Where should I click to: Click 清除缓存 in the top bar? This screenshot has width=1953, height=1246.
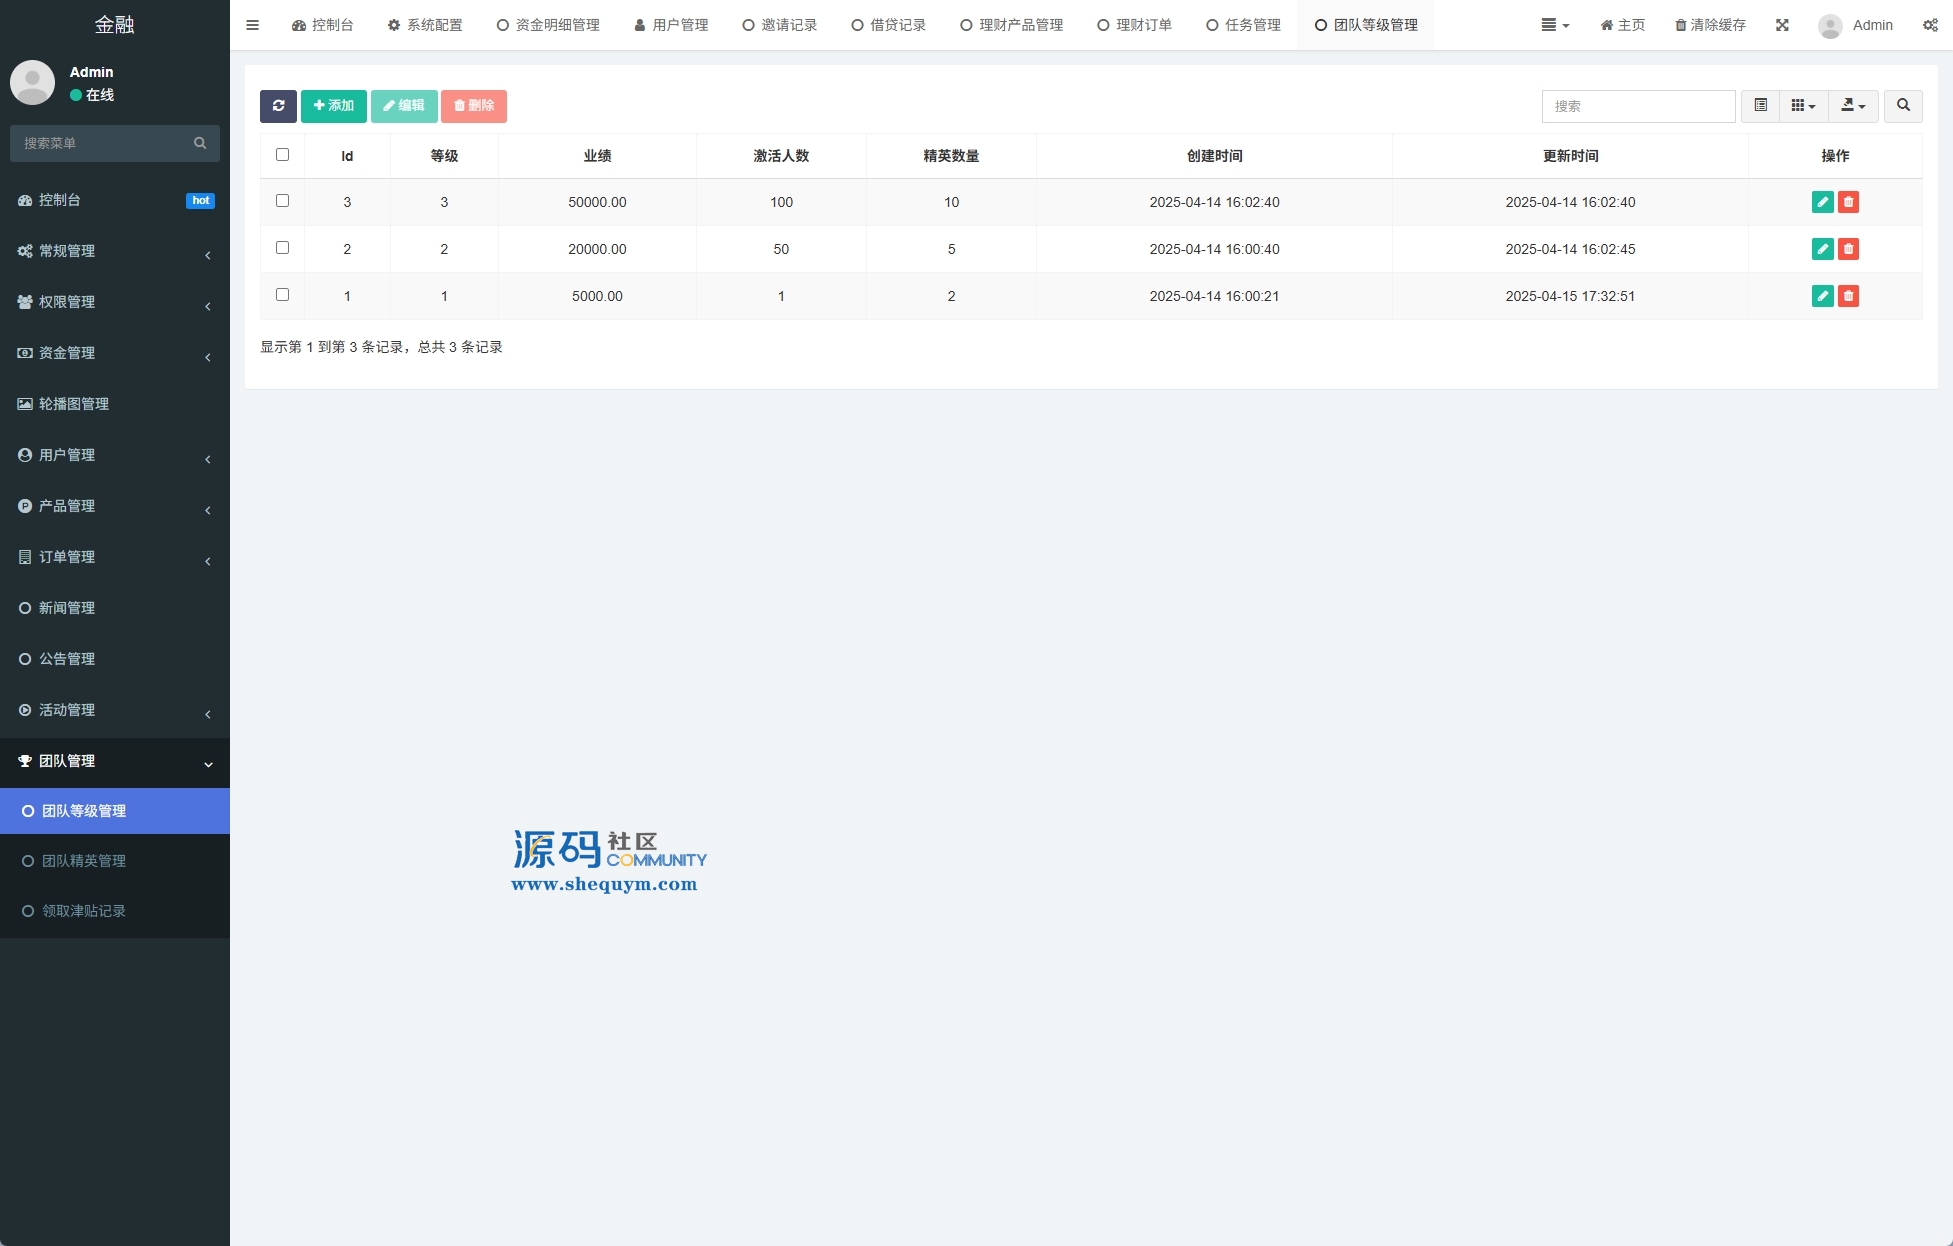point(1710,25)
